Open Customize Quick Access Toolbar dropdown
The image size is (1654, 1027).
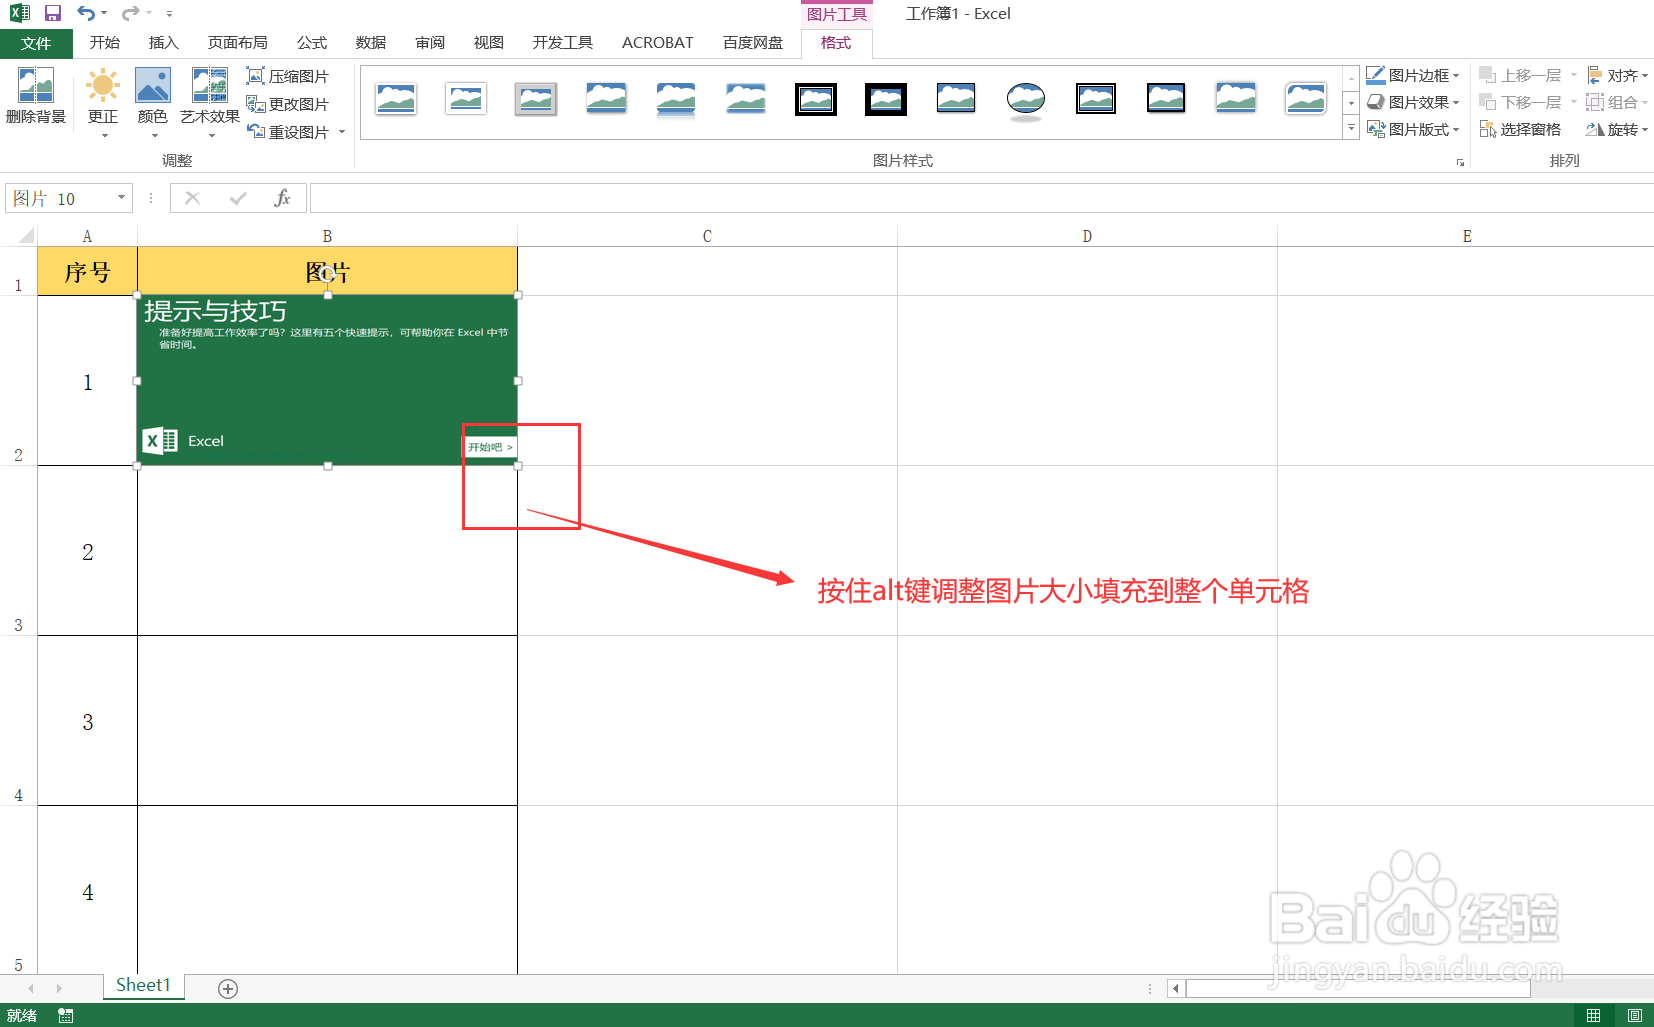pyautogui.click(x=169, y=14)
